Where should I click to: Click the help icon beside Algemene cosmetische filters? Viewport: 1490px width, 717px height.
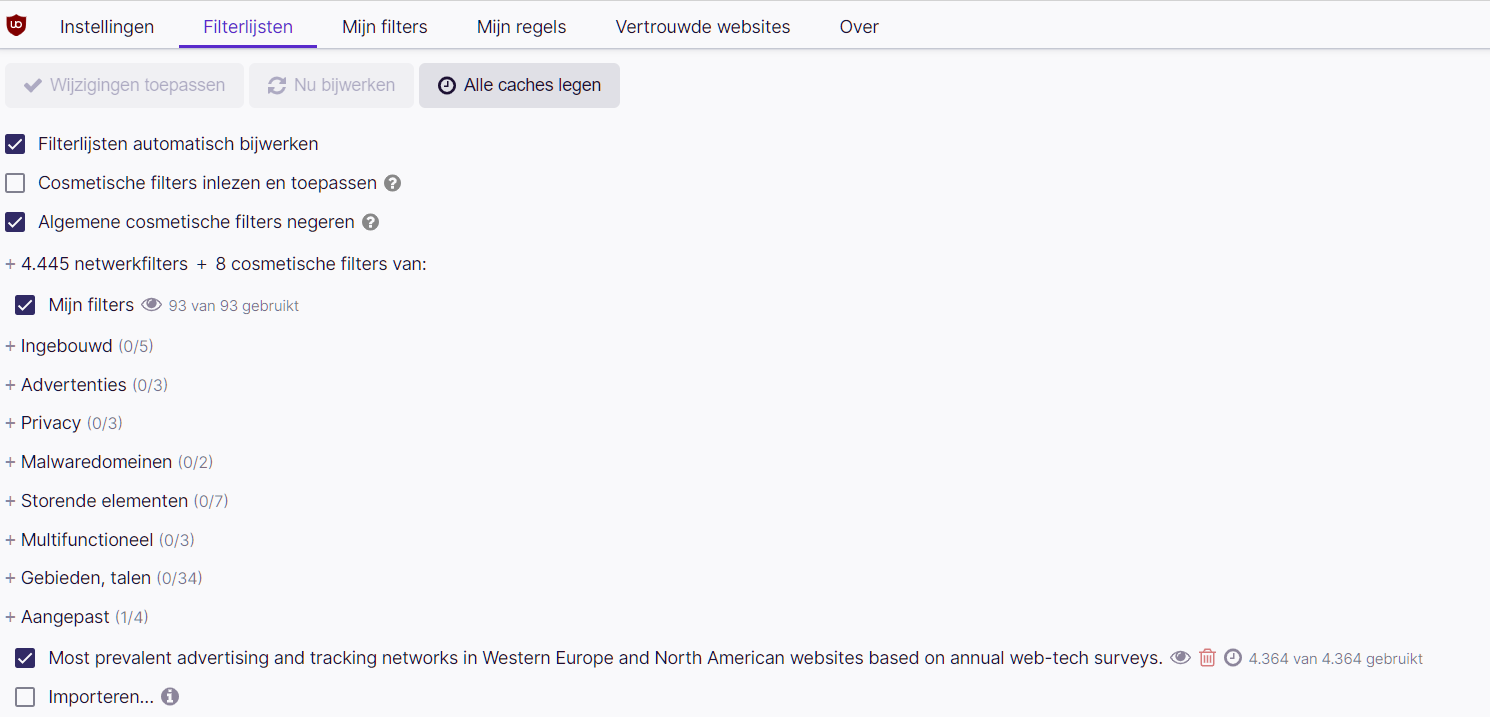click(x=371, y=222)
